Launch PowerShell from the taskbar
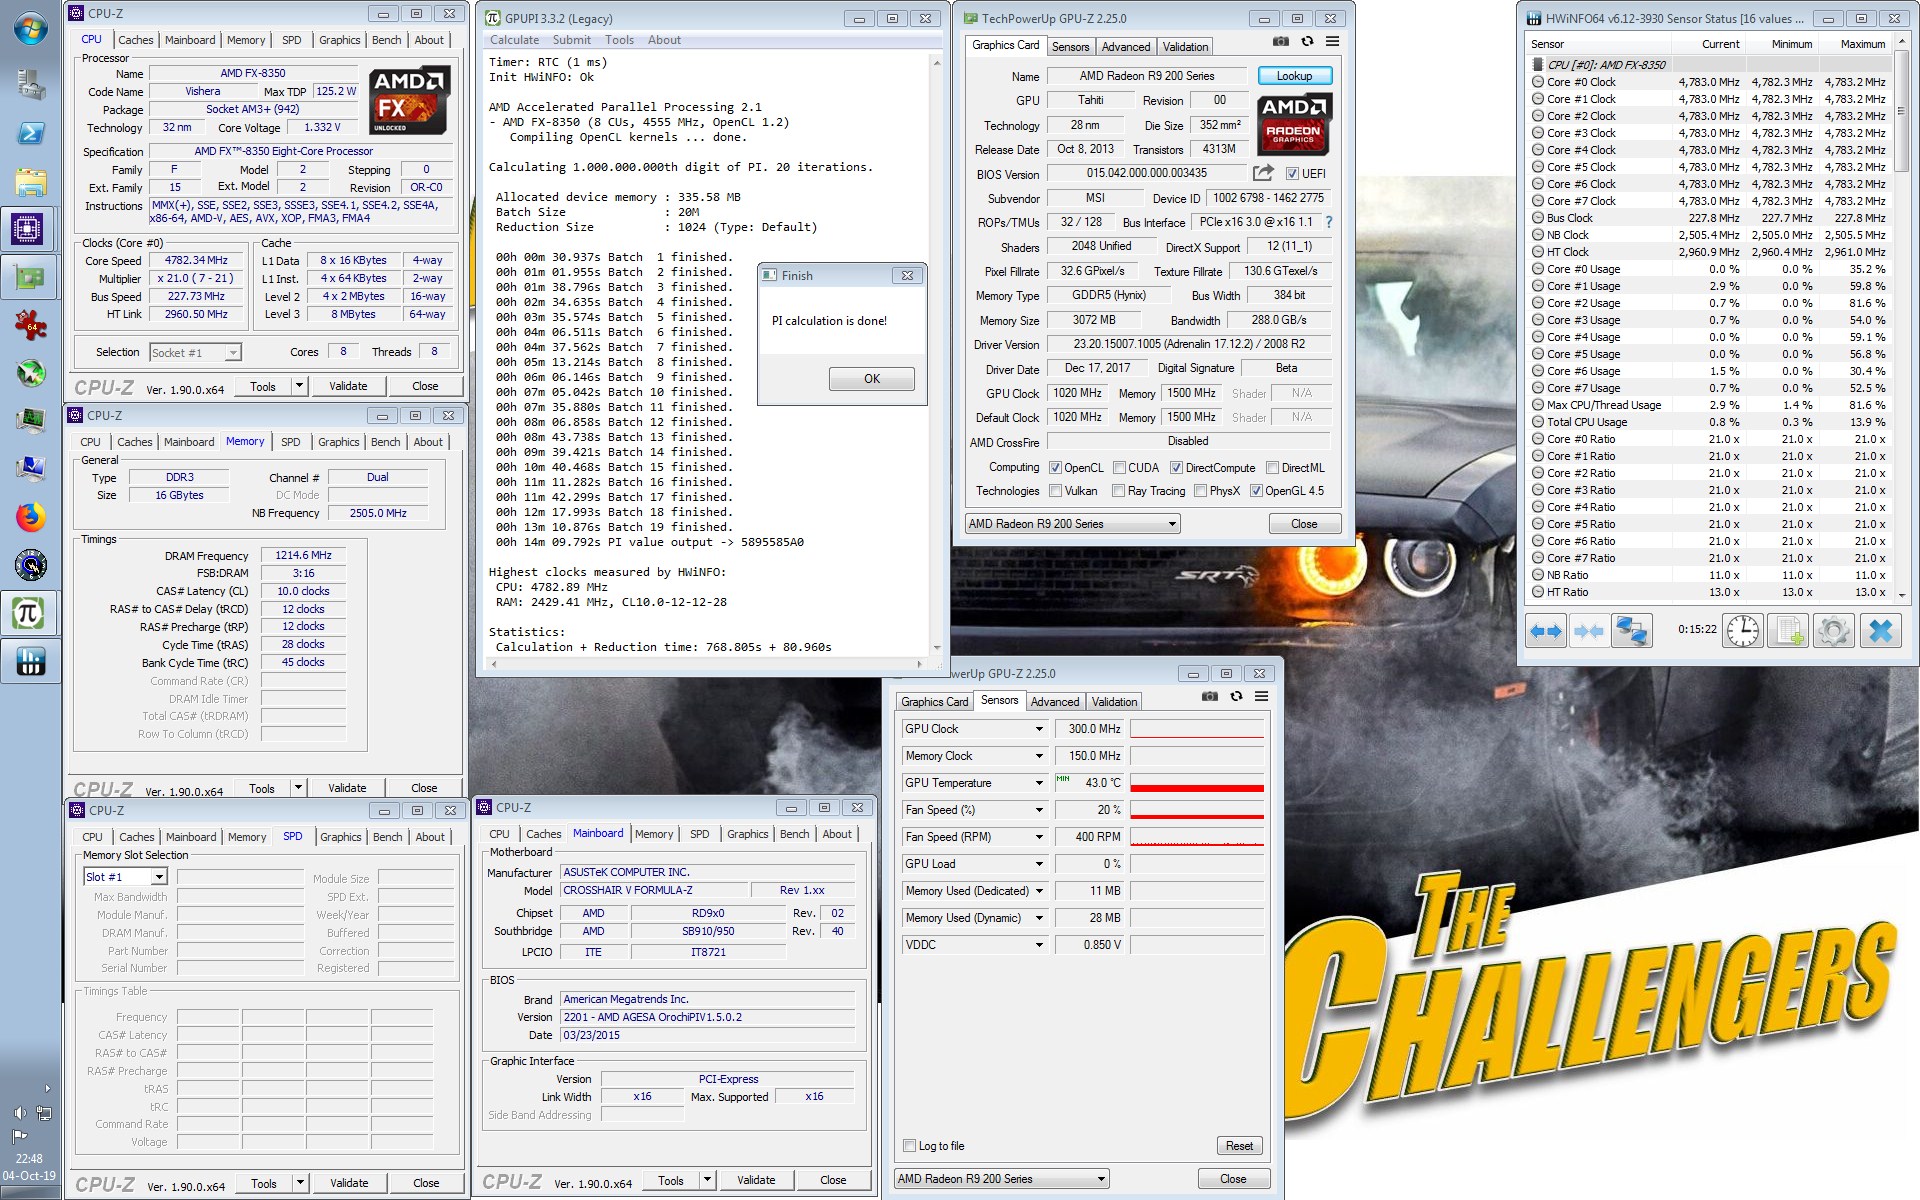 [30, 133]
